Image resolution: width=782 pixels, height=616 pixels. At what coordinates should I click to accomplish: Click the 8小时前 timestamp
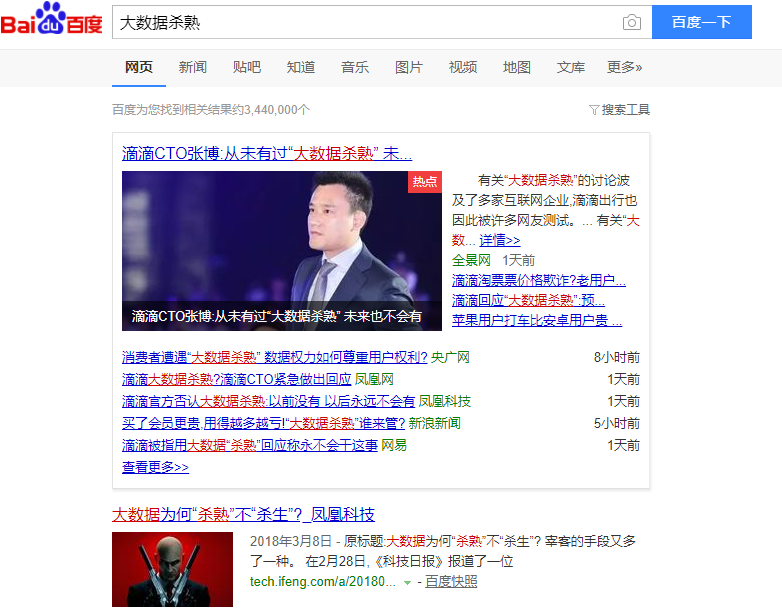click(x=616, y=358)
